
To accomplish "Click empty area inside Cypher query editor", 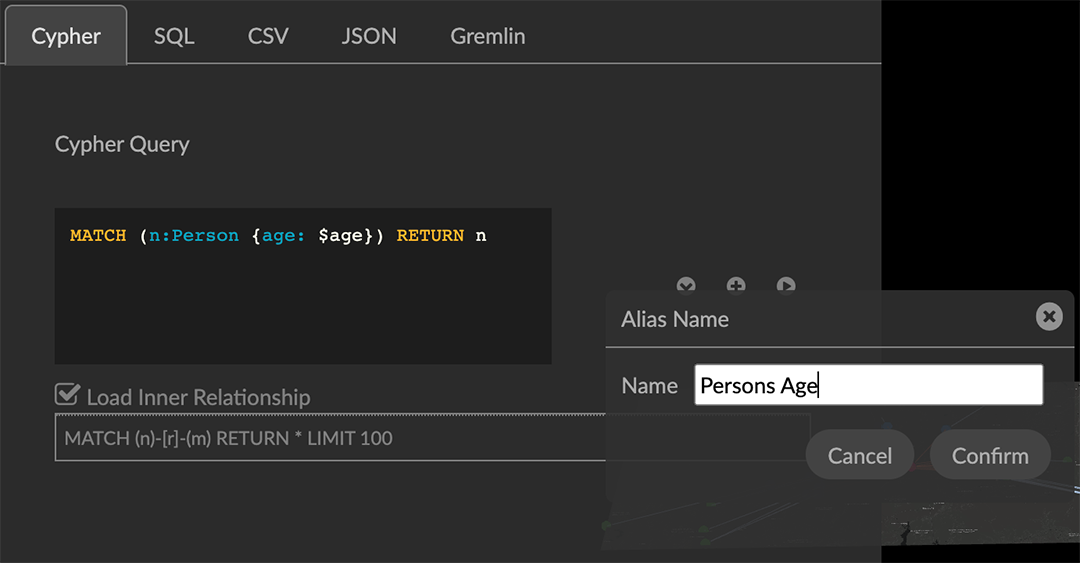I will pos(300,310).
